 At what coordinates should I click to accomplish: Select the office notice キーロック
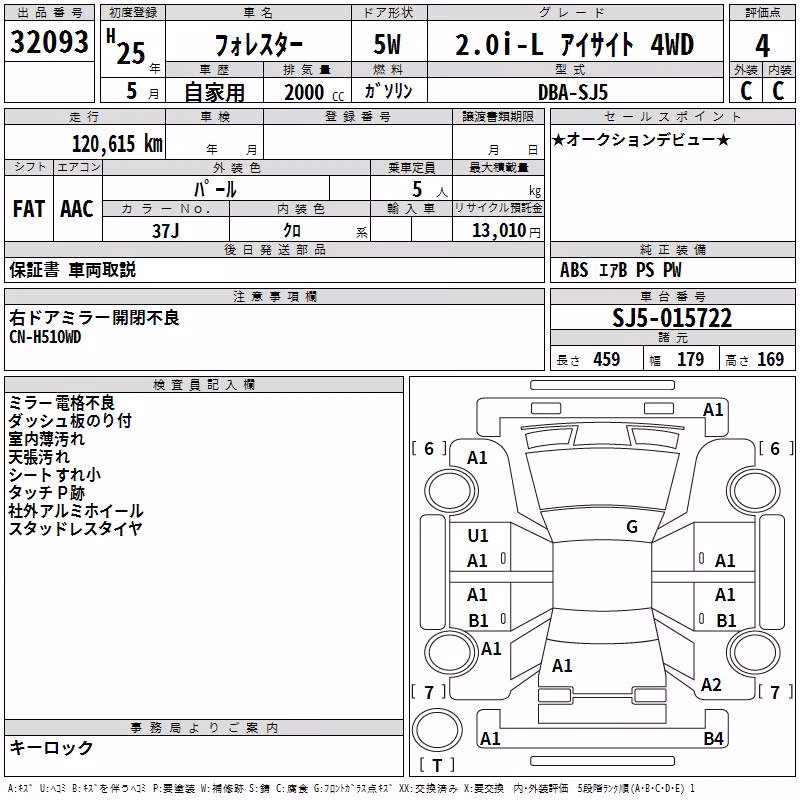pyautogui.click(x=51, y=747)
